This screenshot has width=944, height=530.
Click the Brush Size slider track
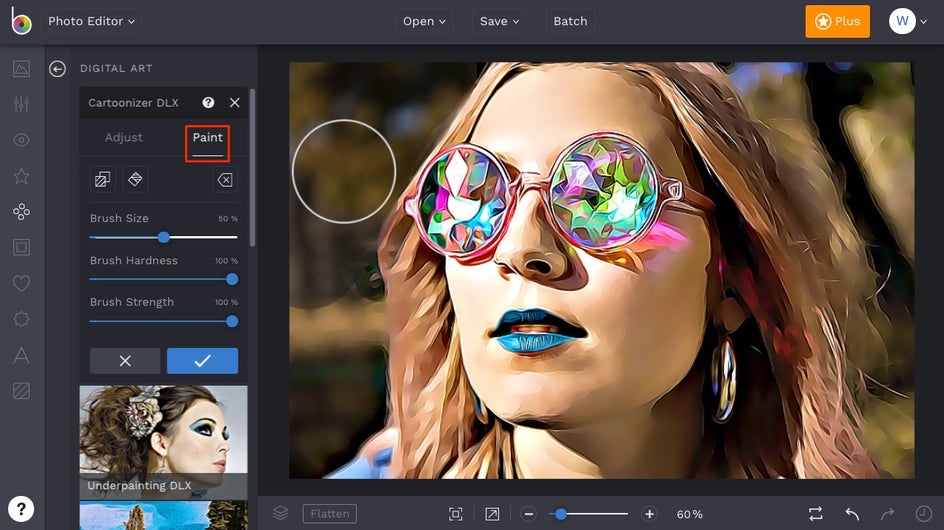tap(200, 238)
